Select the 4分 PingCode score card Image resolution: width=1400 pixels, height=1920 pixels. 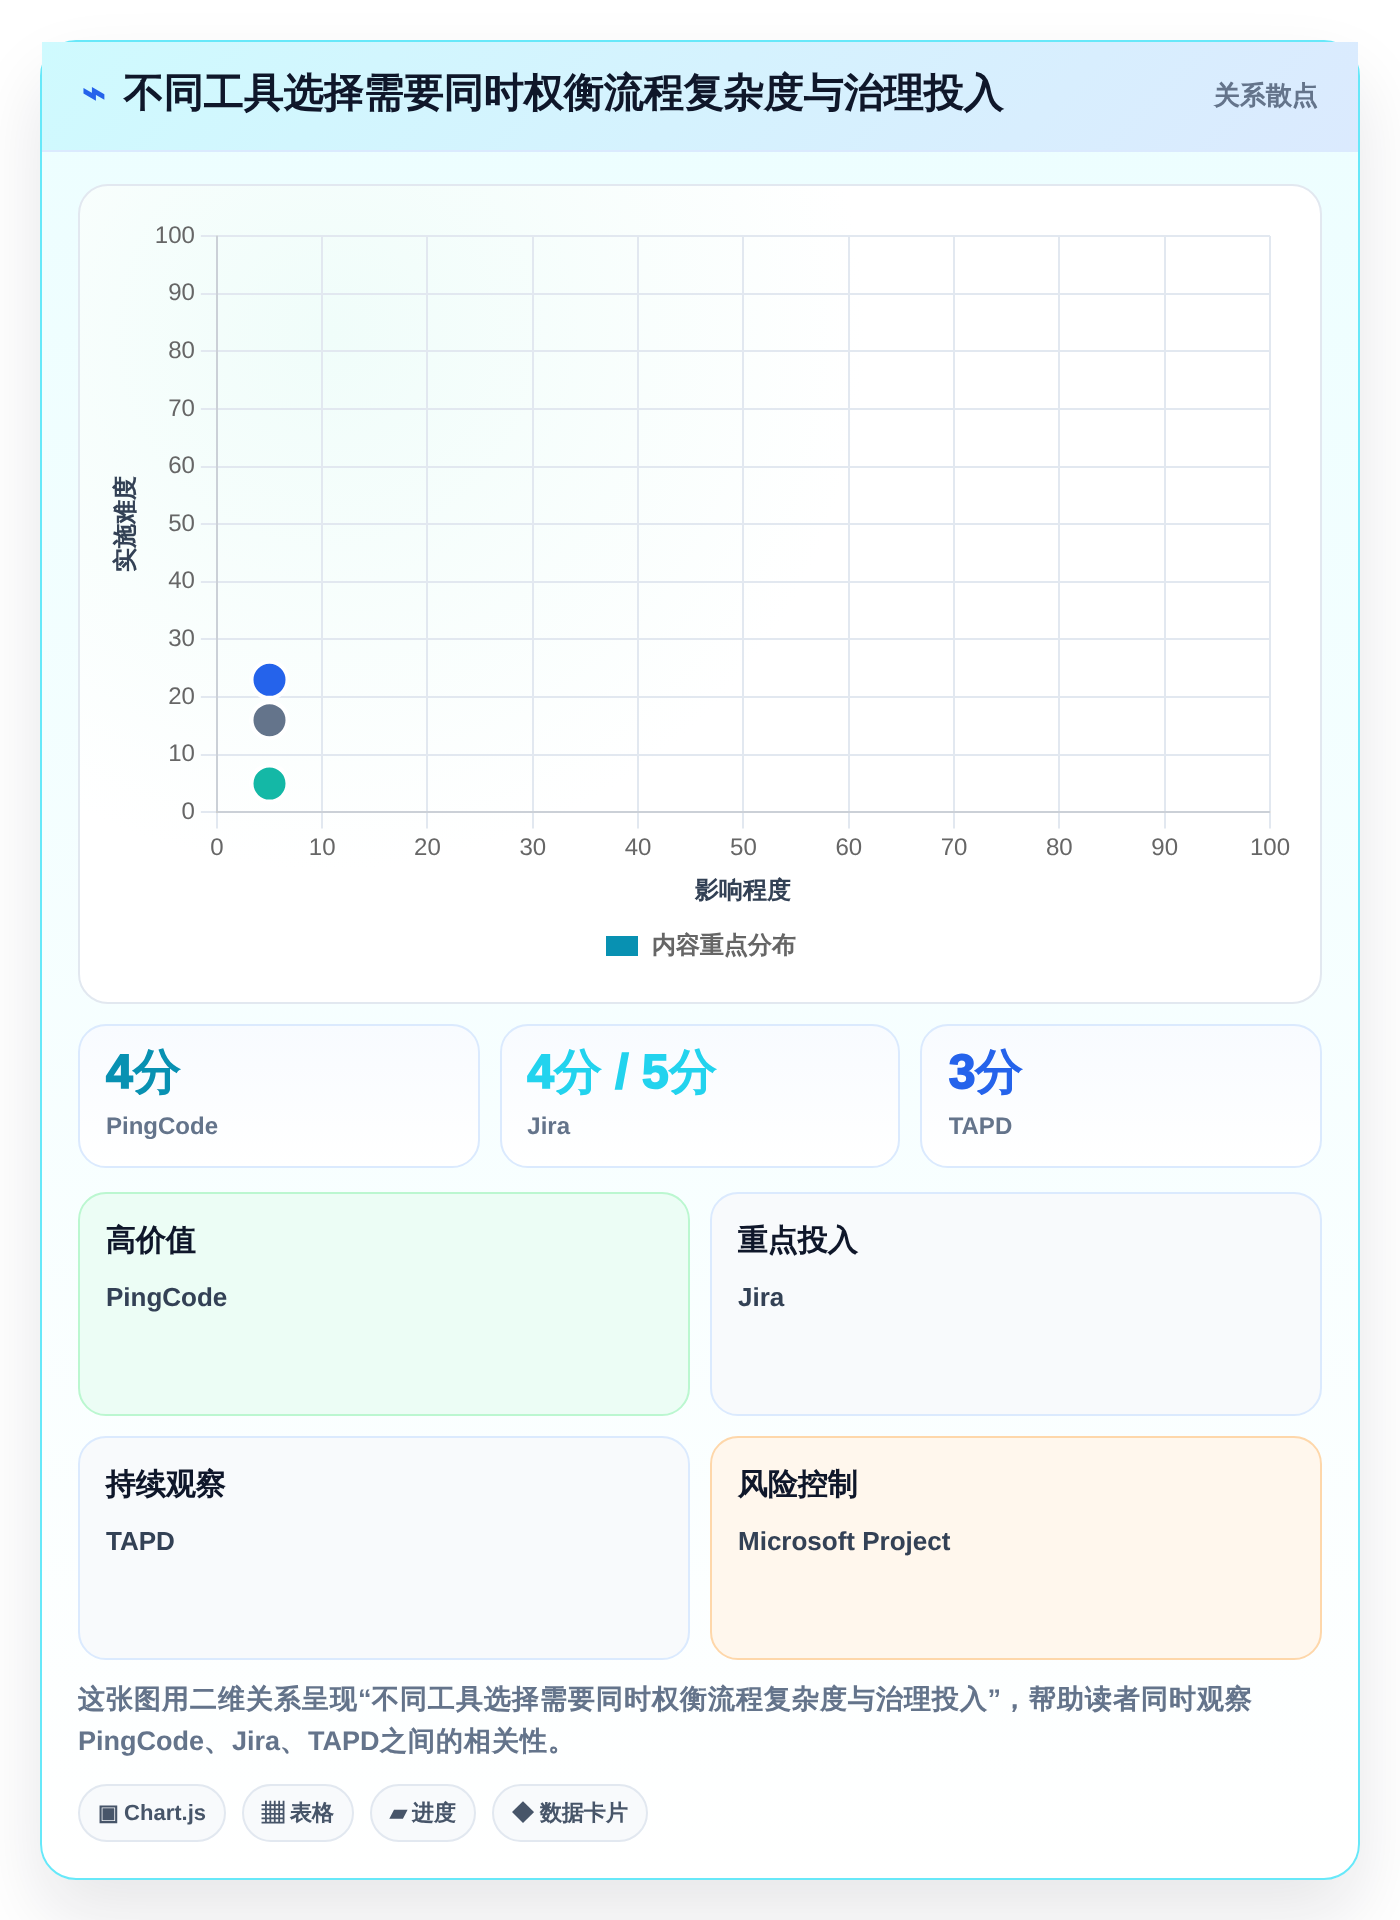[x=279, y=1096]
